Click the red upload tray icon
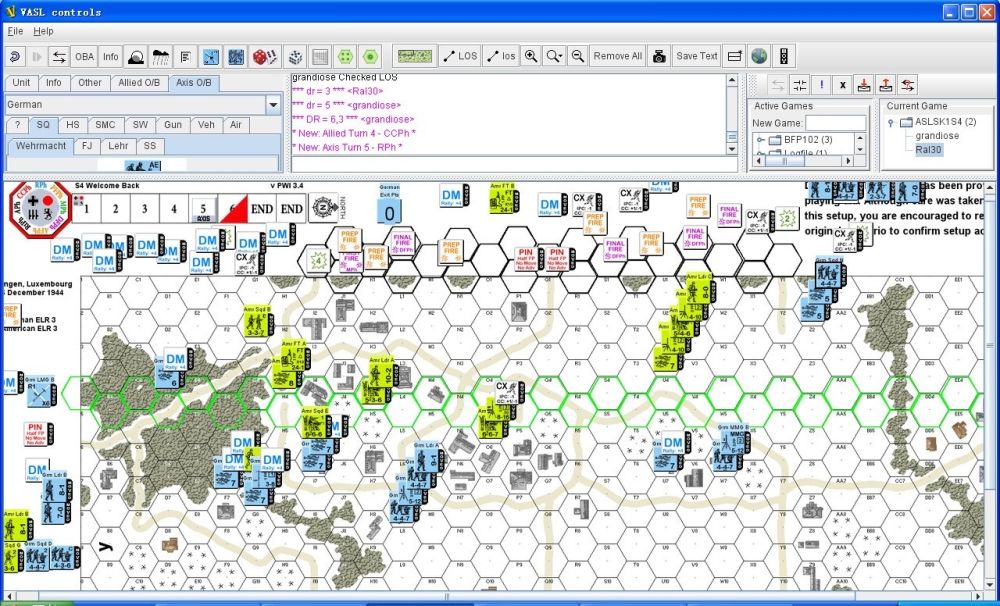This screenshot has height=606, width=1000. 885,85
